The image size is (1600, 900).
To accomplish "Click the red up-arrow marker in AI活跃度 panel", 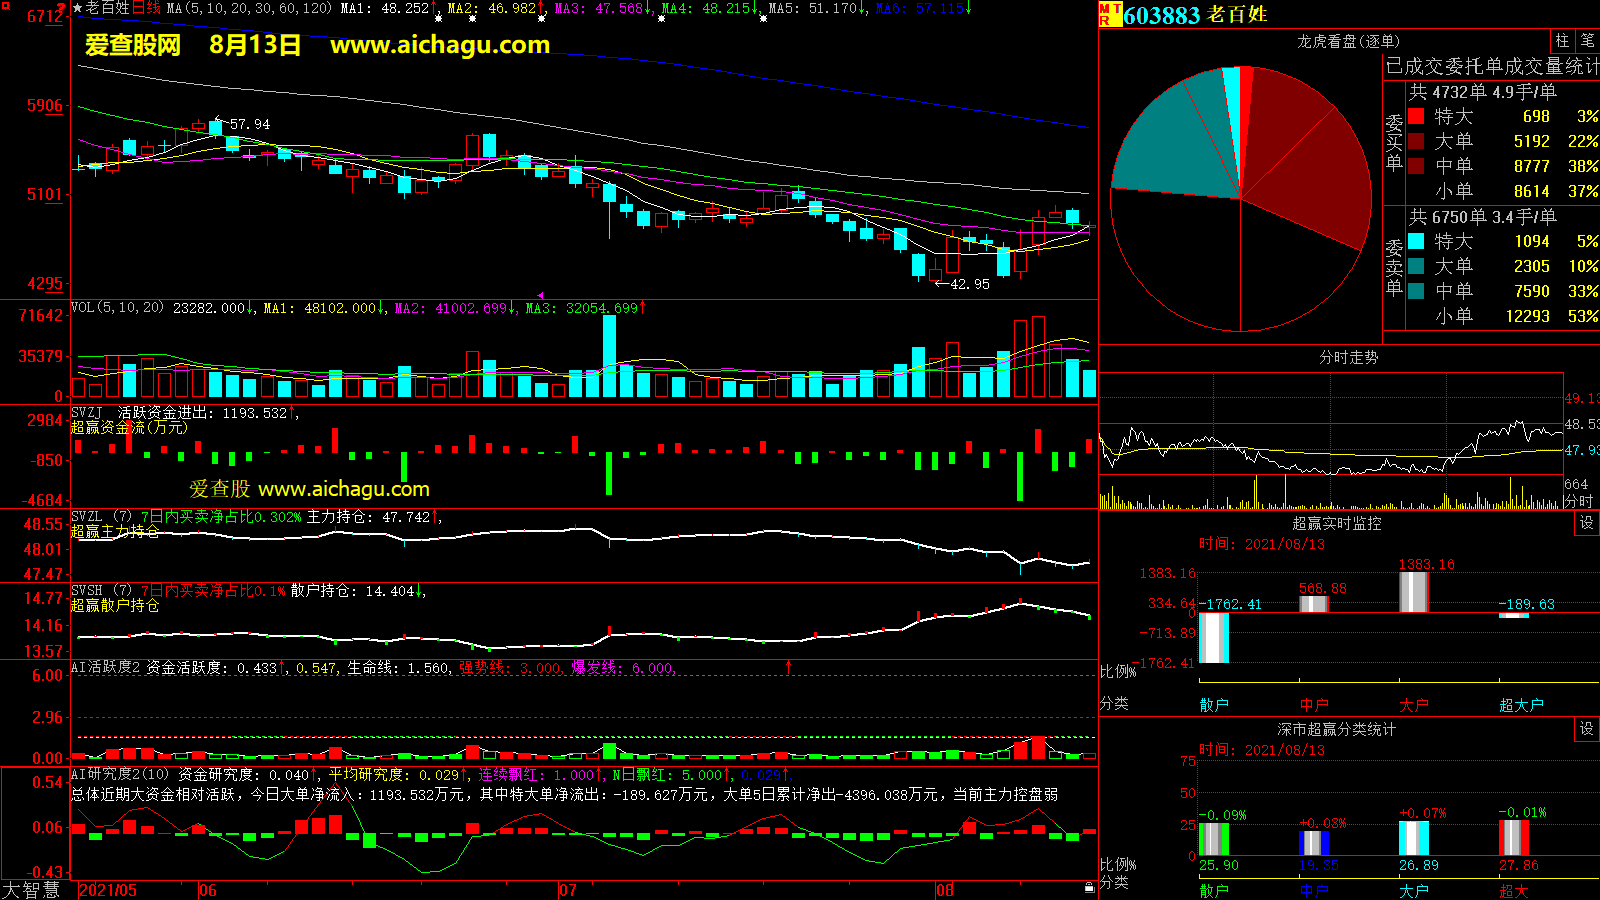I will point(788,666).
